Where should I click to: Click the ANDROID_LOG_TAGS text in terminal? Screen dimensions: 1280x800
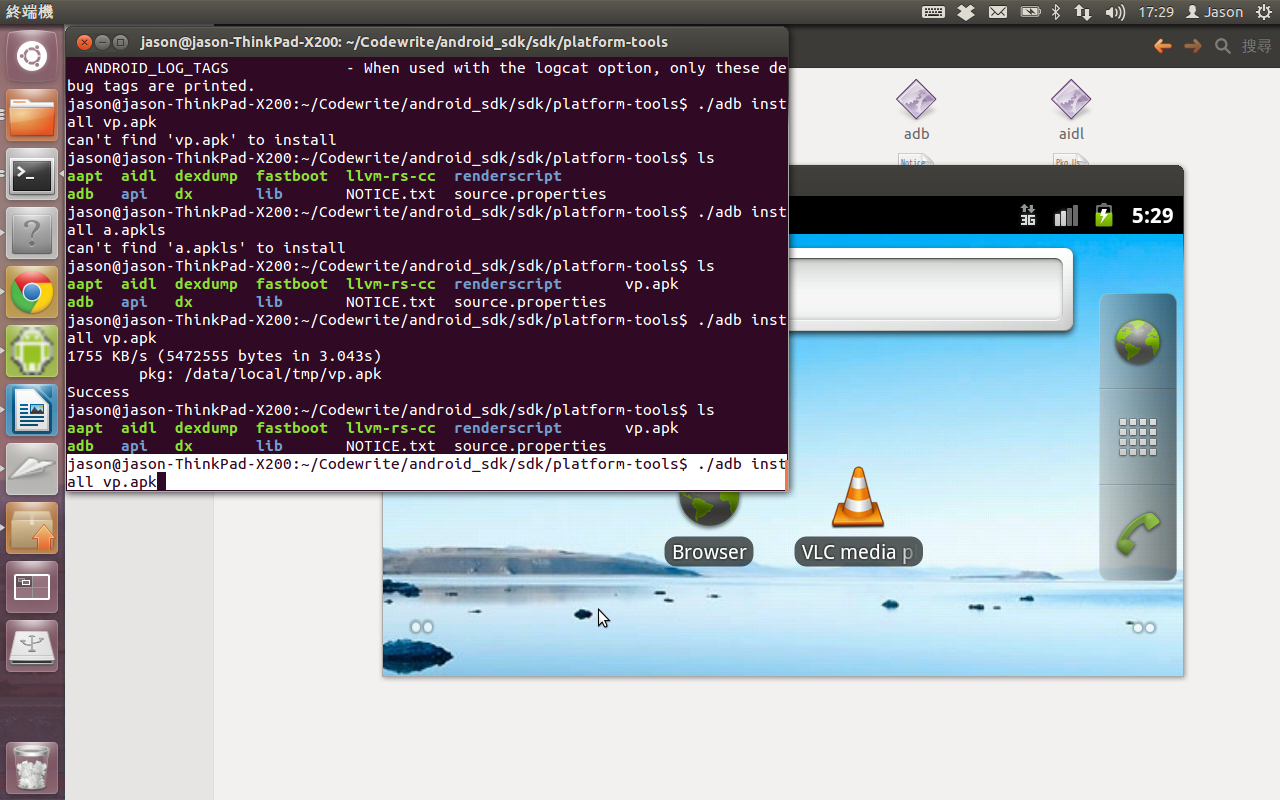pos(156,68)
